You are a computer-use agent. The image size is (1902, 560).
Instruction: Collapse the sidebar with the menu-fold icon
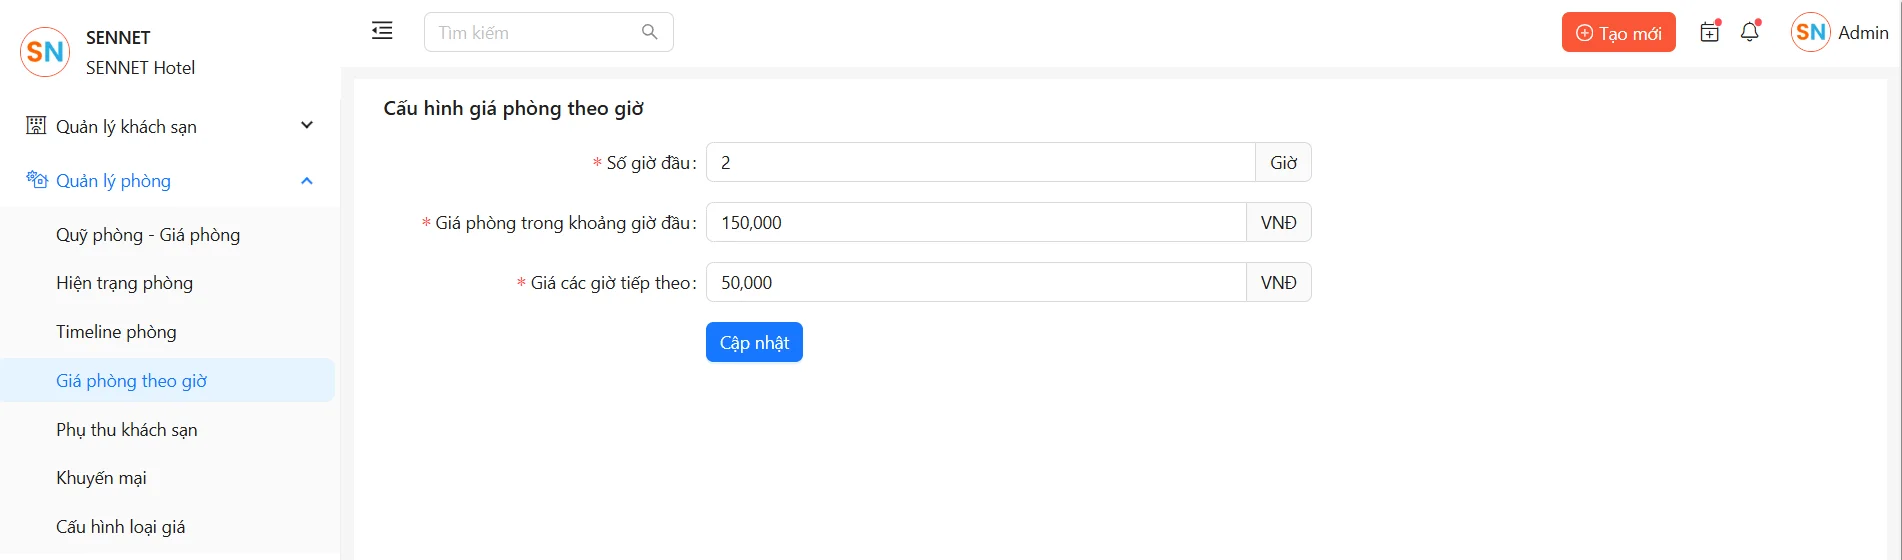(x=382, y=31)
